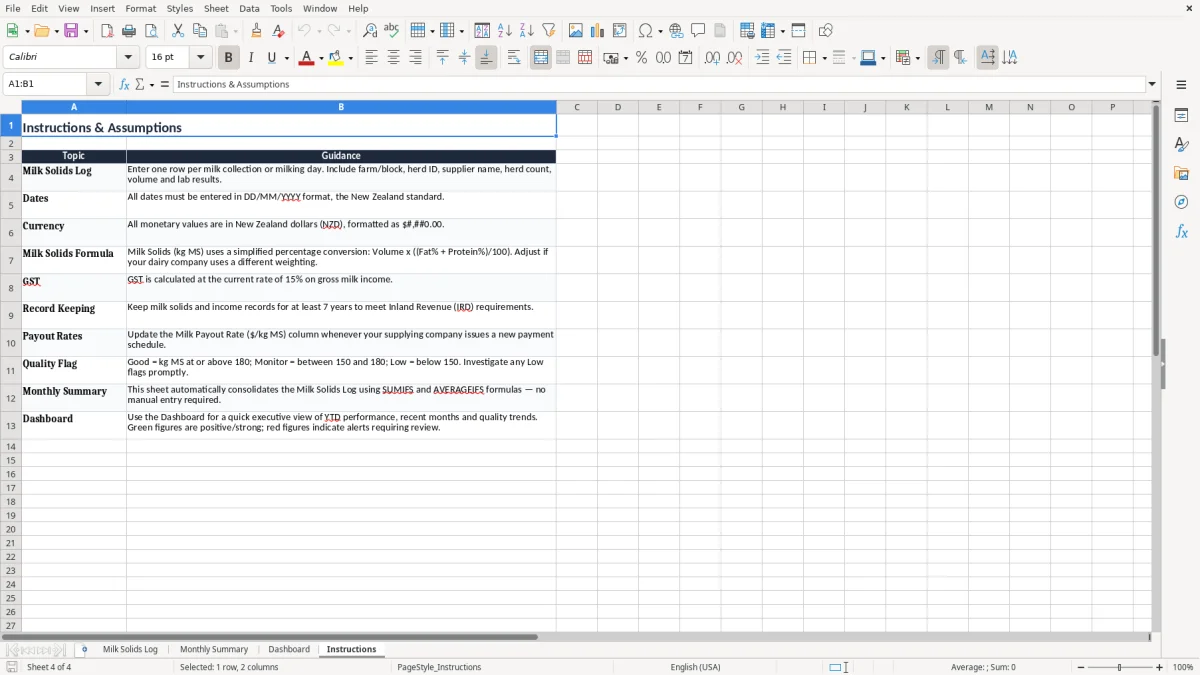The height and width of the screenshot is (675, 1200).
Task: Click the Formula equals button
Action: point(165,85)
